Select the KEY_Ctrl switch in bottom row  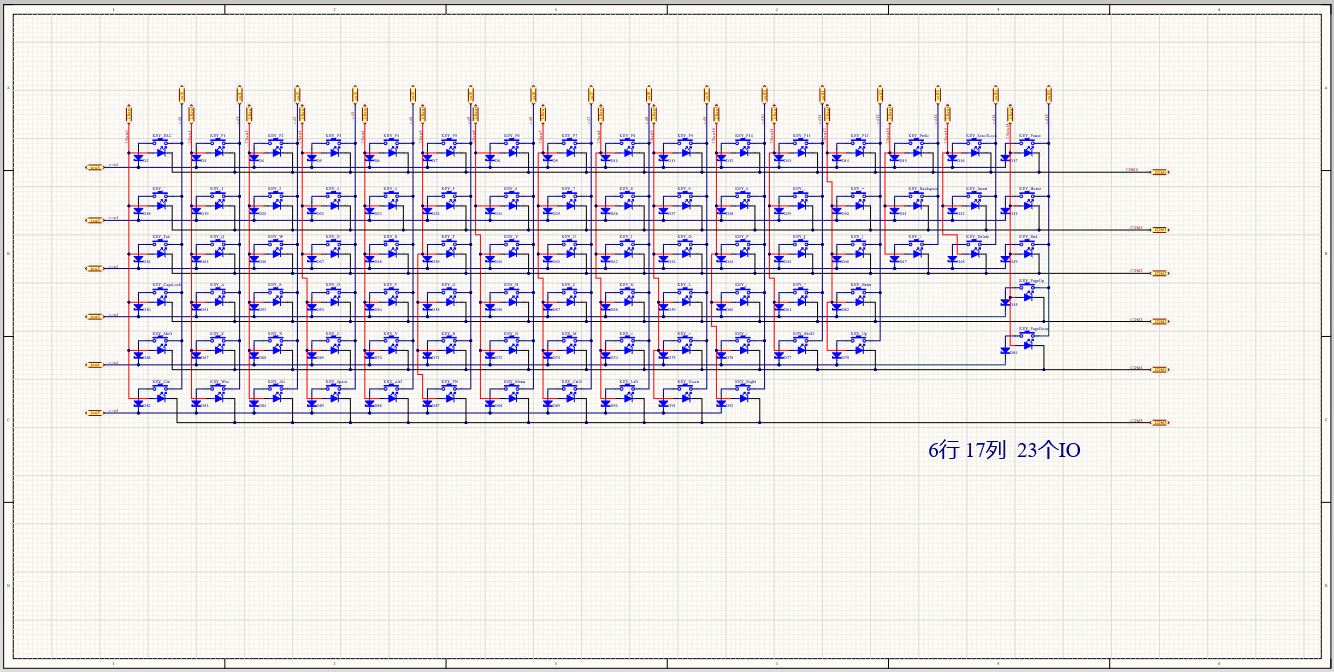(x=161, y=389)
